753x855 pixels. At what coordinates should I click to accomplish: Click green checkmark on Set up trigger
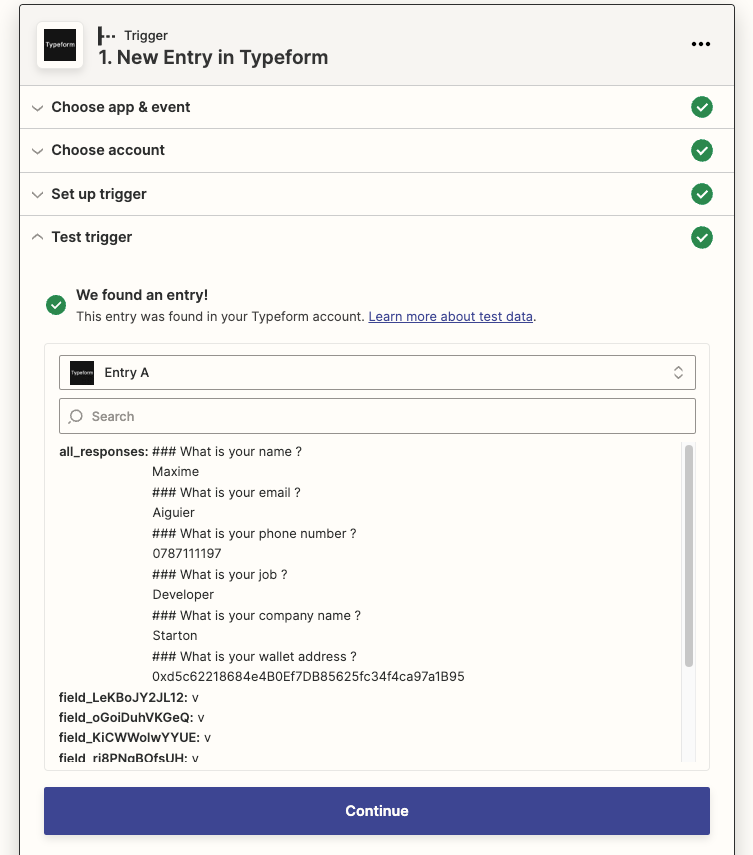[x=702, y=194]
